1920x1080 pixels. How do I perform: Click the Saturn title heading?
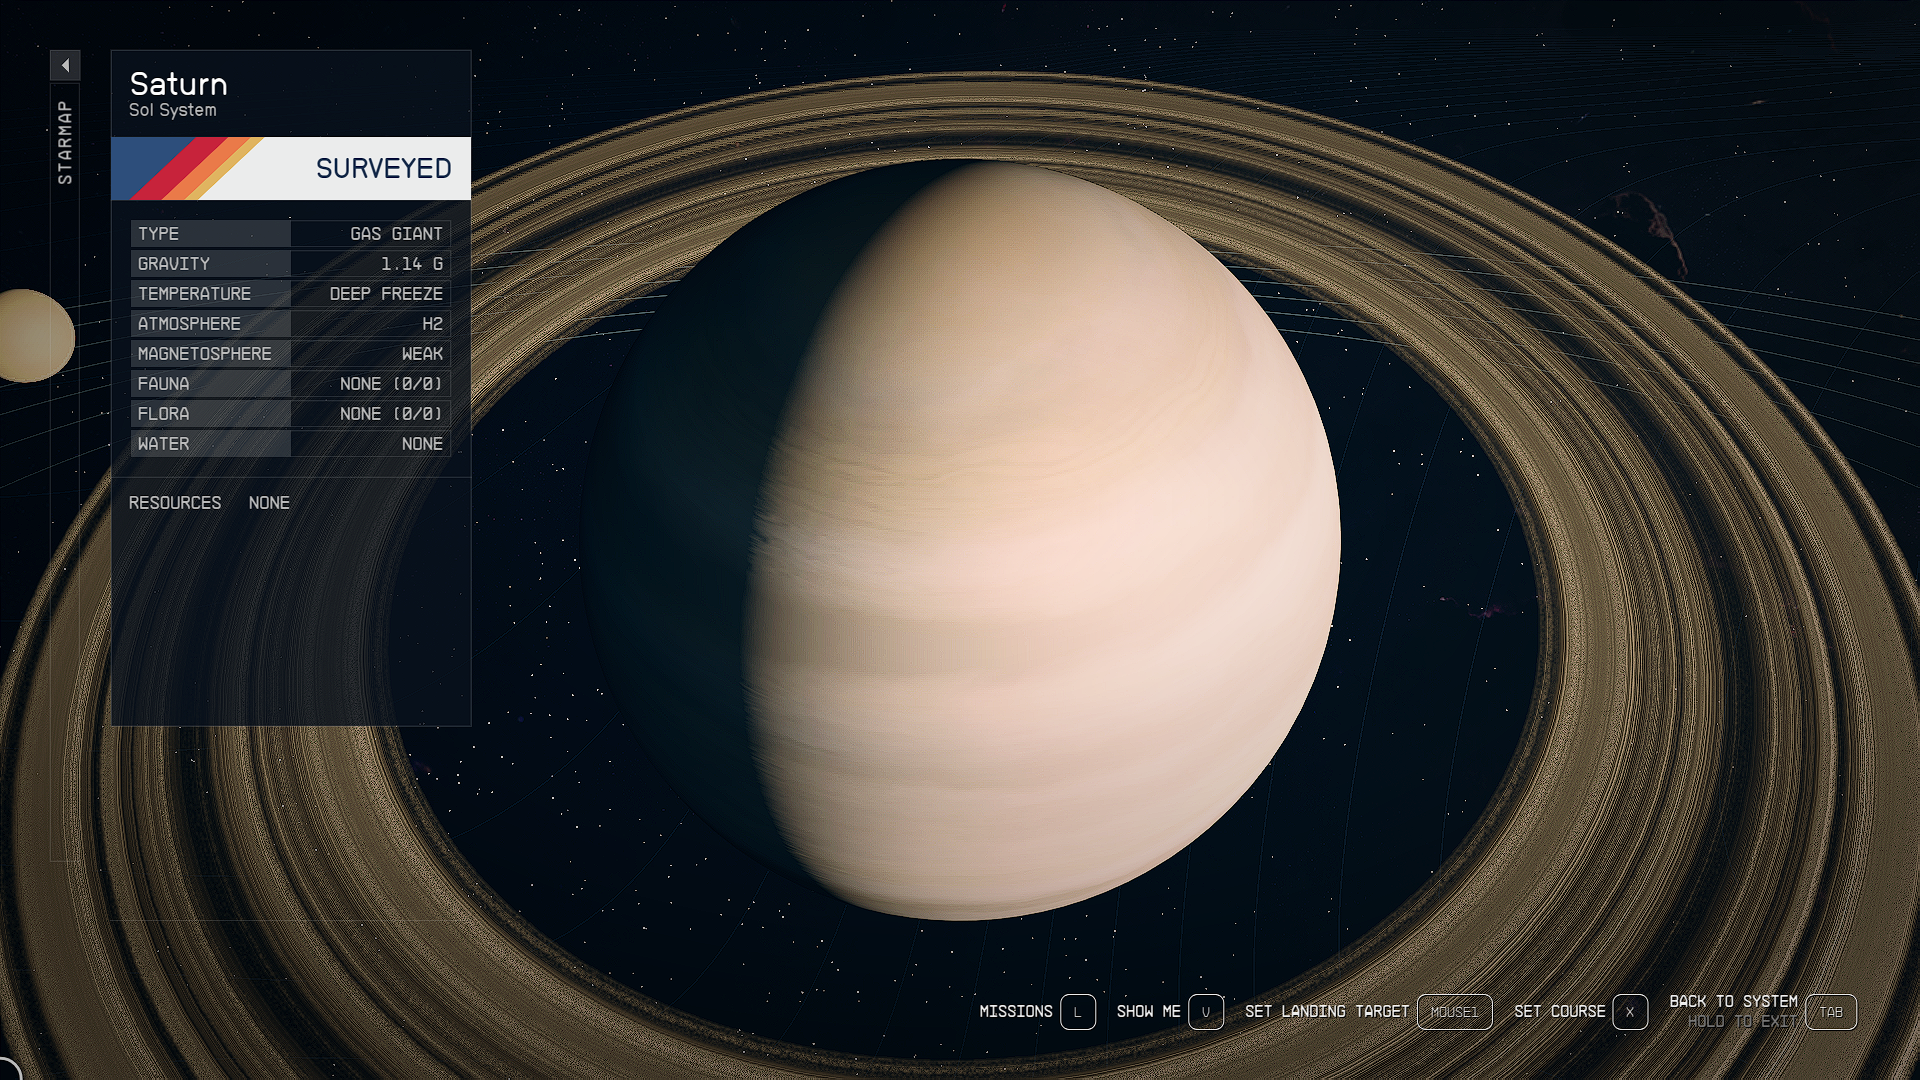178,84
